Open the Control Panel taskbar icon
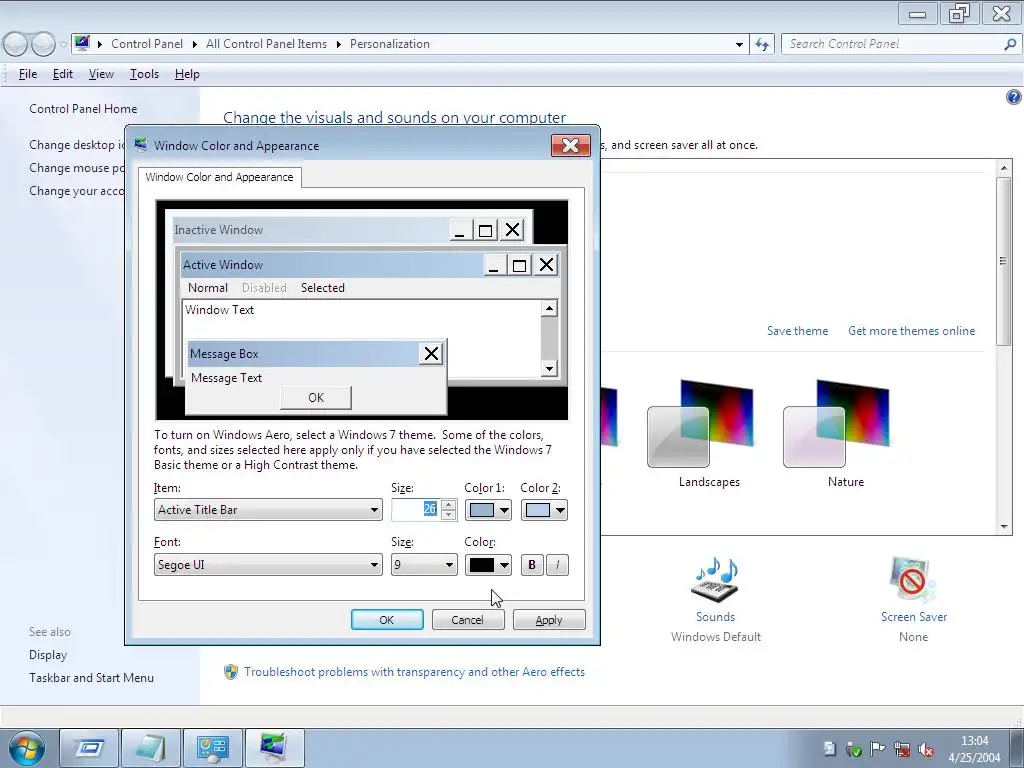The height and width of the screenshot is (768, 1024). click(212, 748)
